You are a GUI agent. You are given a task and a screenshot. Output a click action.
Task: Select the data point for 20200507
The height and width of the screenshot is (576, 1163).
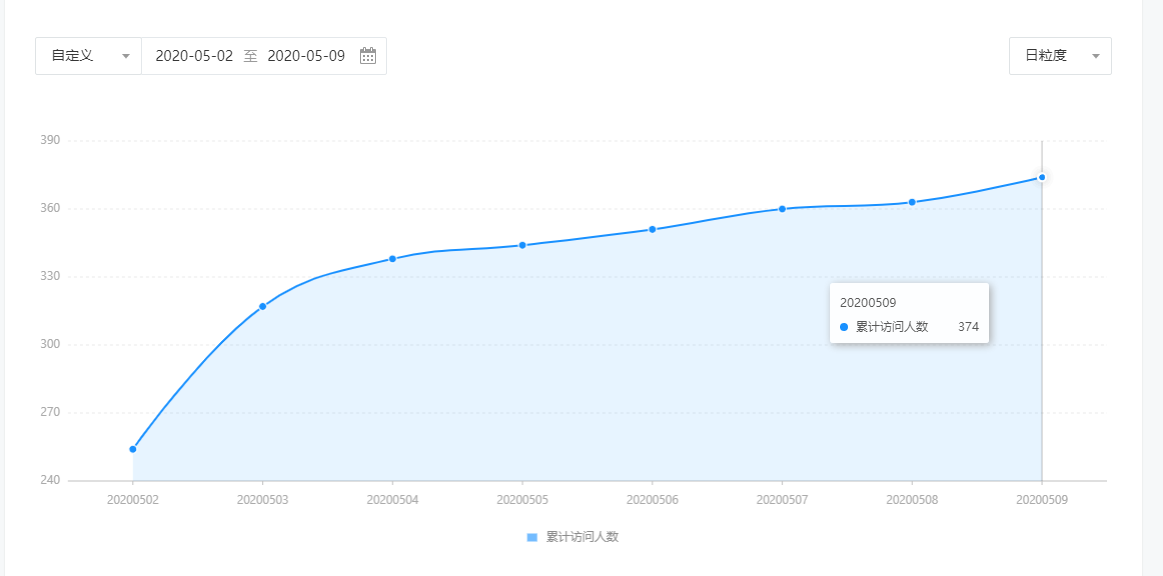point(782,209)
